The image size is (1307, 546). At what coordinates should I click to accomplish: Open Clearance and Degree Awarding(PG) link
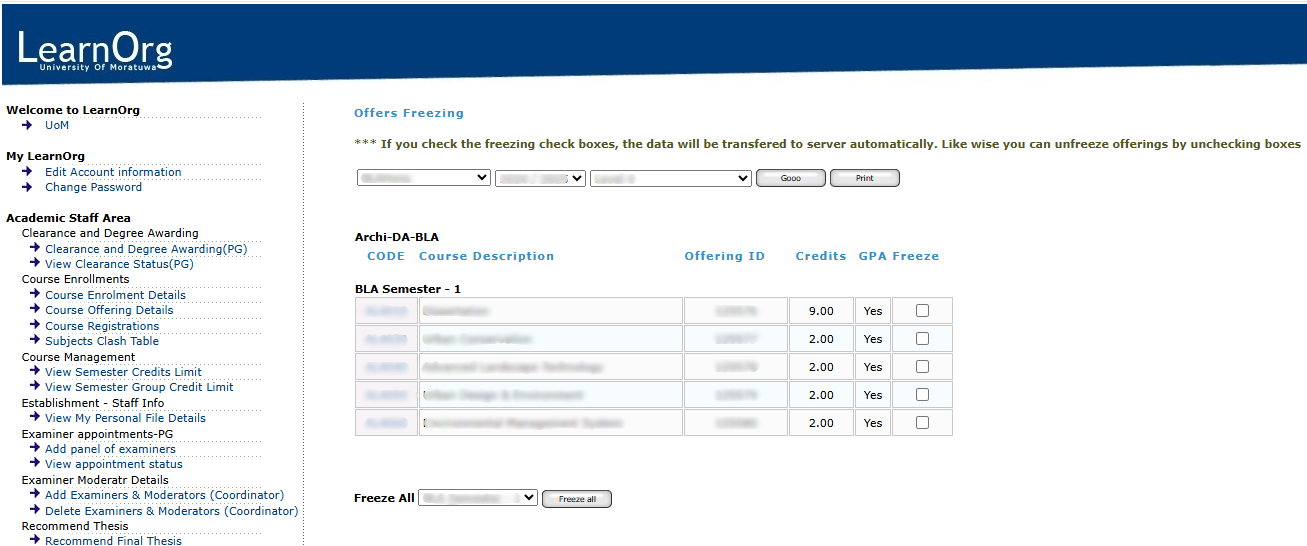pyautogui.click(x=146, y=249)
